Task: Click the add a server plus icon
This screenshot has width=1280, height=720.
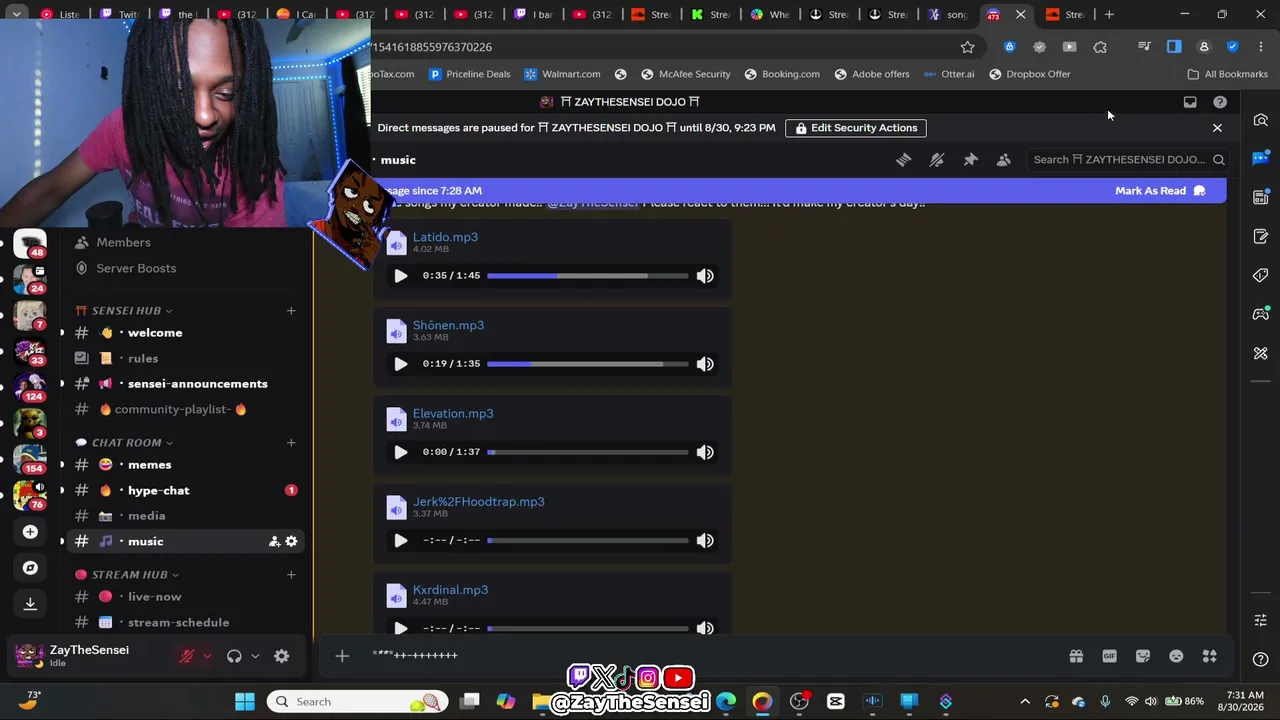Action: pyautogui.click(x=30, y=532)
